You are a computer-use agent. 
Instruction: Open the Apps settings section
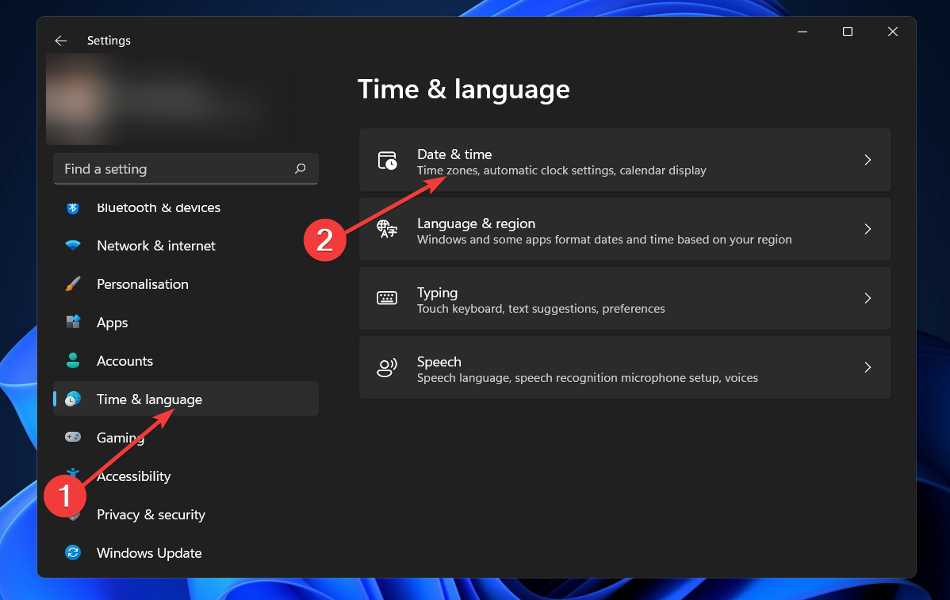pos(185,322)
